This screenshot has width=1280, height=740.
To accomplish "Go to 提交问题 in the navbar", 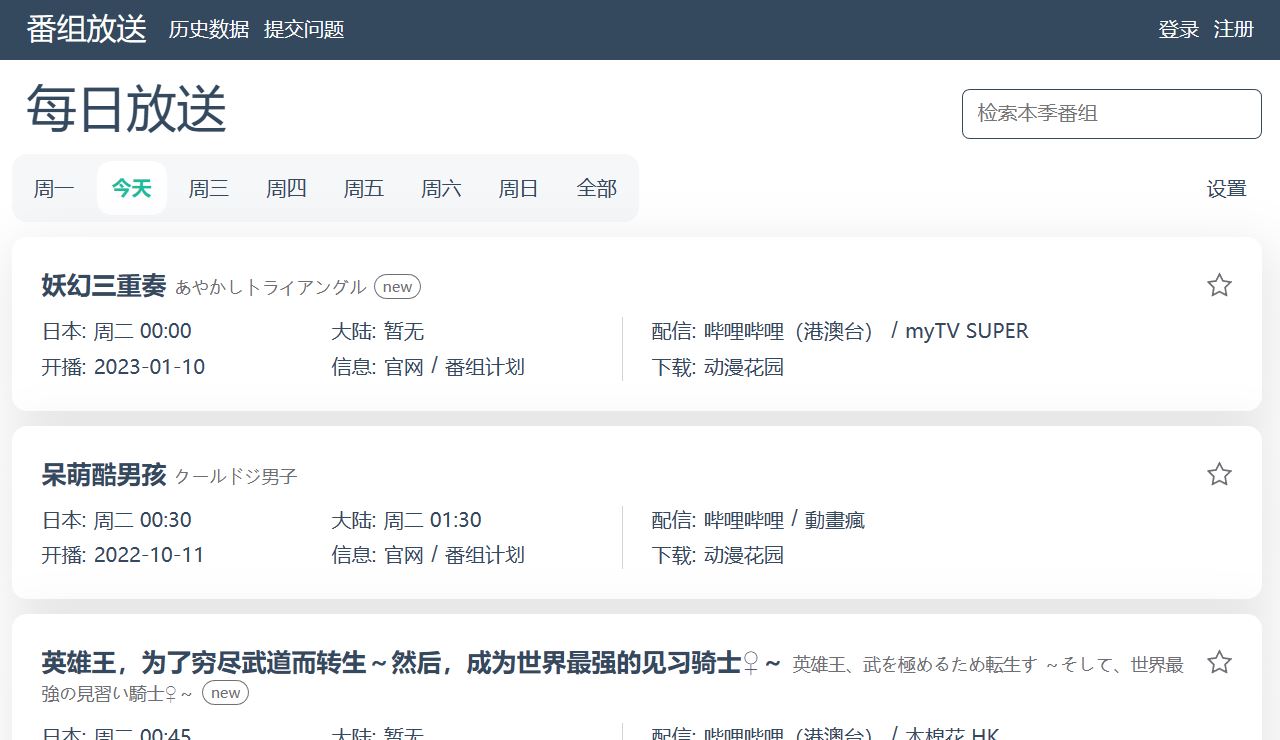I will tap(304, 30).
